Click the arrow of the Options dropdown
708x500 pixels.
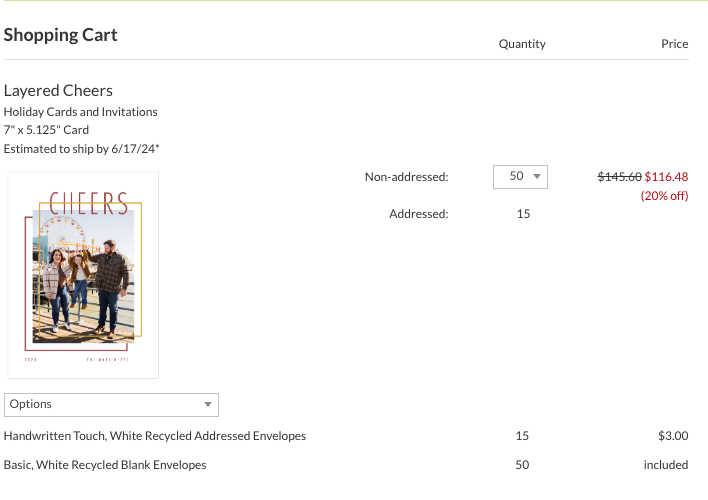tap(208, 405)
